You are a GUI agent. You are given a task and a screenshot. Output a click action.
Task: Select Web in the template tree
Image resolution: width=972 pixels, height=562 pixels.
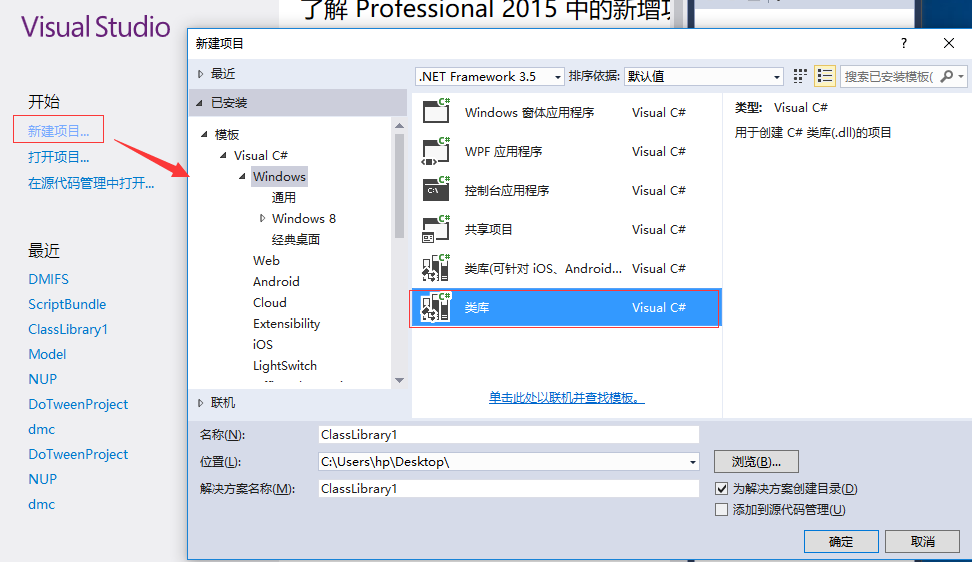[x=266, y=260]
